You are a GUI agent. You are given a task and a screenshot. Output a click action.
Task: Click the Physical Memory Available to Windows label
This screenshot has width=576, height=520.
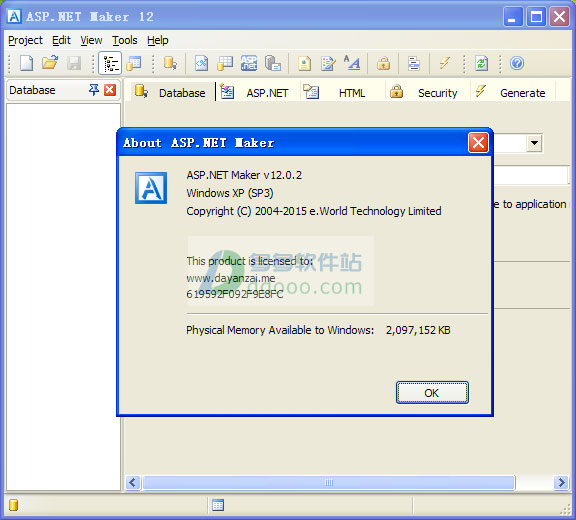[x=280, y=330]
